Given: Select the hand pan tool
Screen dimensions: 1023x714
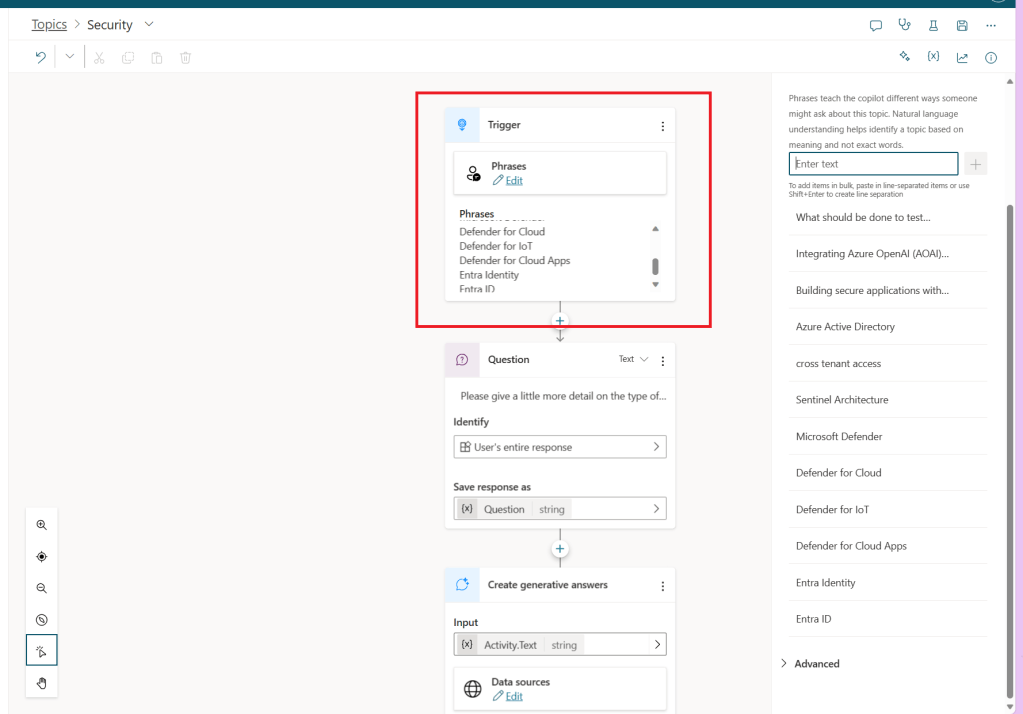Looking at the screenshot, I should [x=42, y=683].
